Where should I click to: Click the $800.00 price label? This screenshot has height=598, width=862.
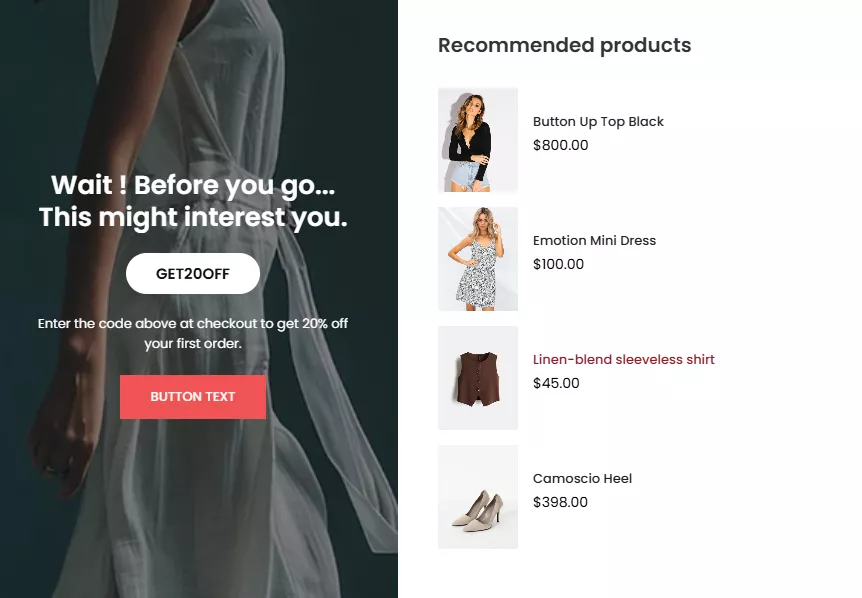[x=560, y=145]
